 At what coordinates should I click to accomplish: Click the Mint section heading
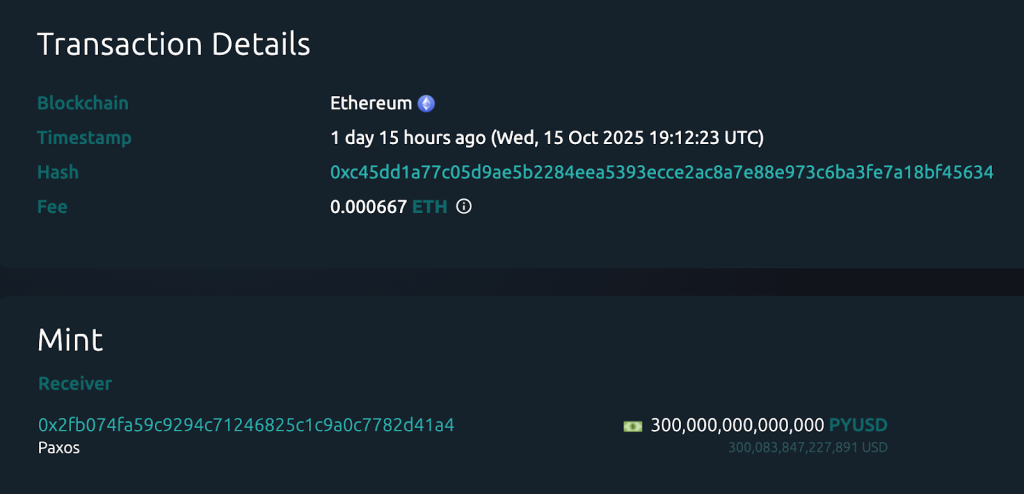70,340
